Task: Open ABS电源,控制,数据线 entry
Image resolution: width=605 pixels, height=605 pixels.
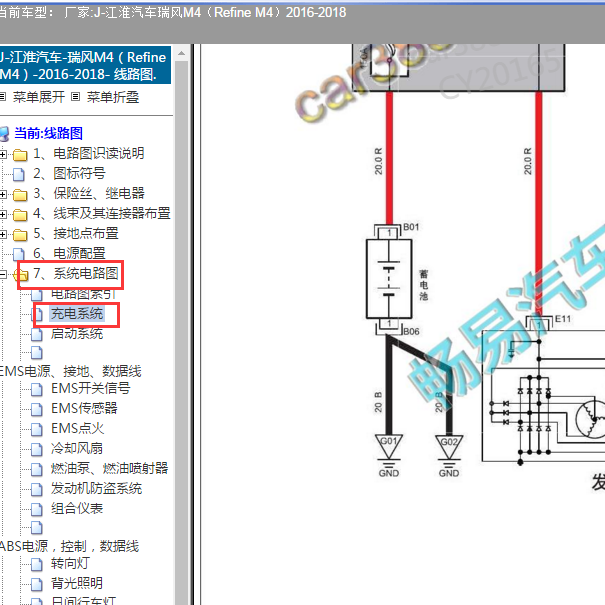Action: pyautogui.click(x=69, y=546)
